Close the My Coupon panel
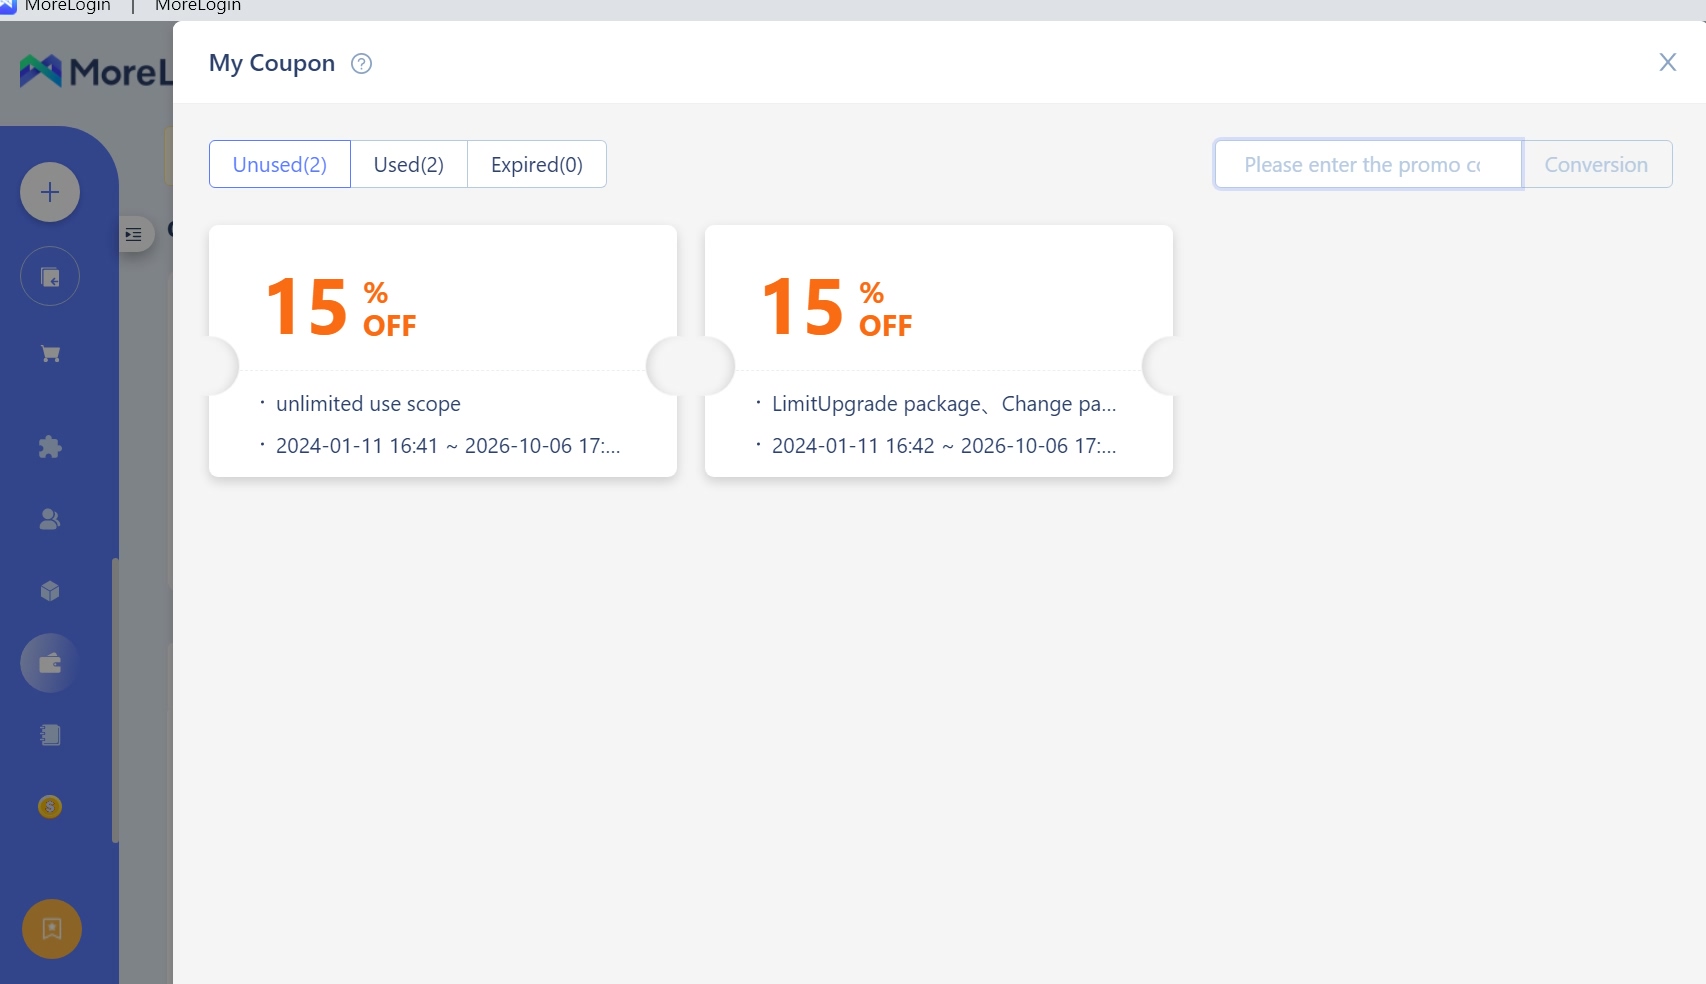The width and height of the screenshot is (1706, 984). (x=1667, y=63)
